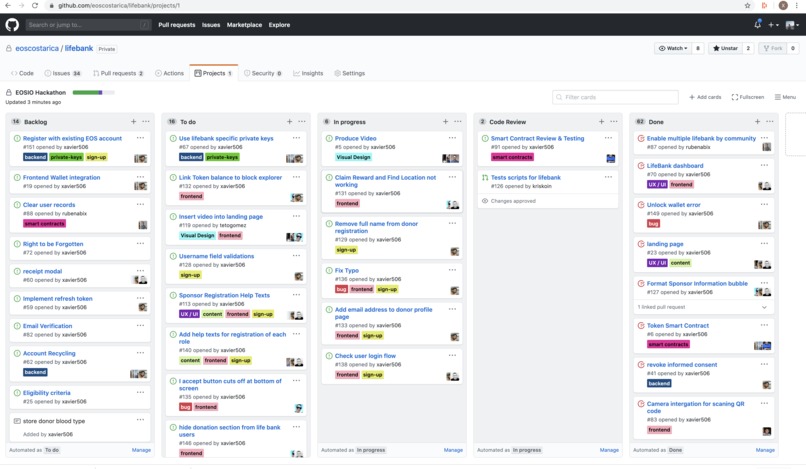Open Marketplace in the top navigation
806x469 pixels.
tap(244, 25)
